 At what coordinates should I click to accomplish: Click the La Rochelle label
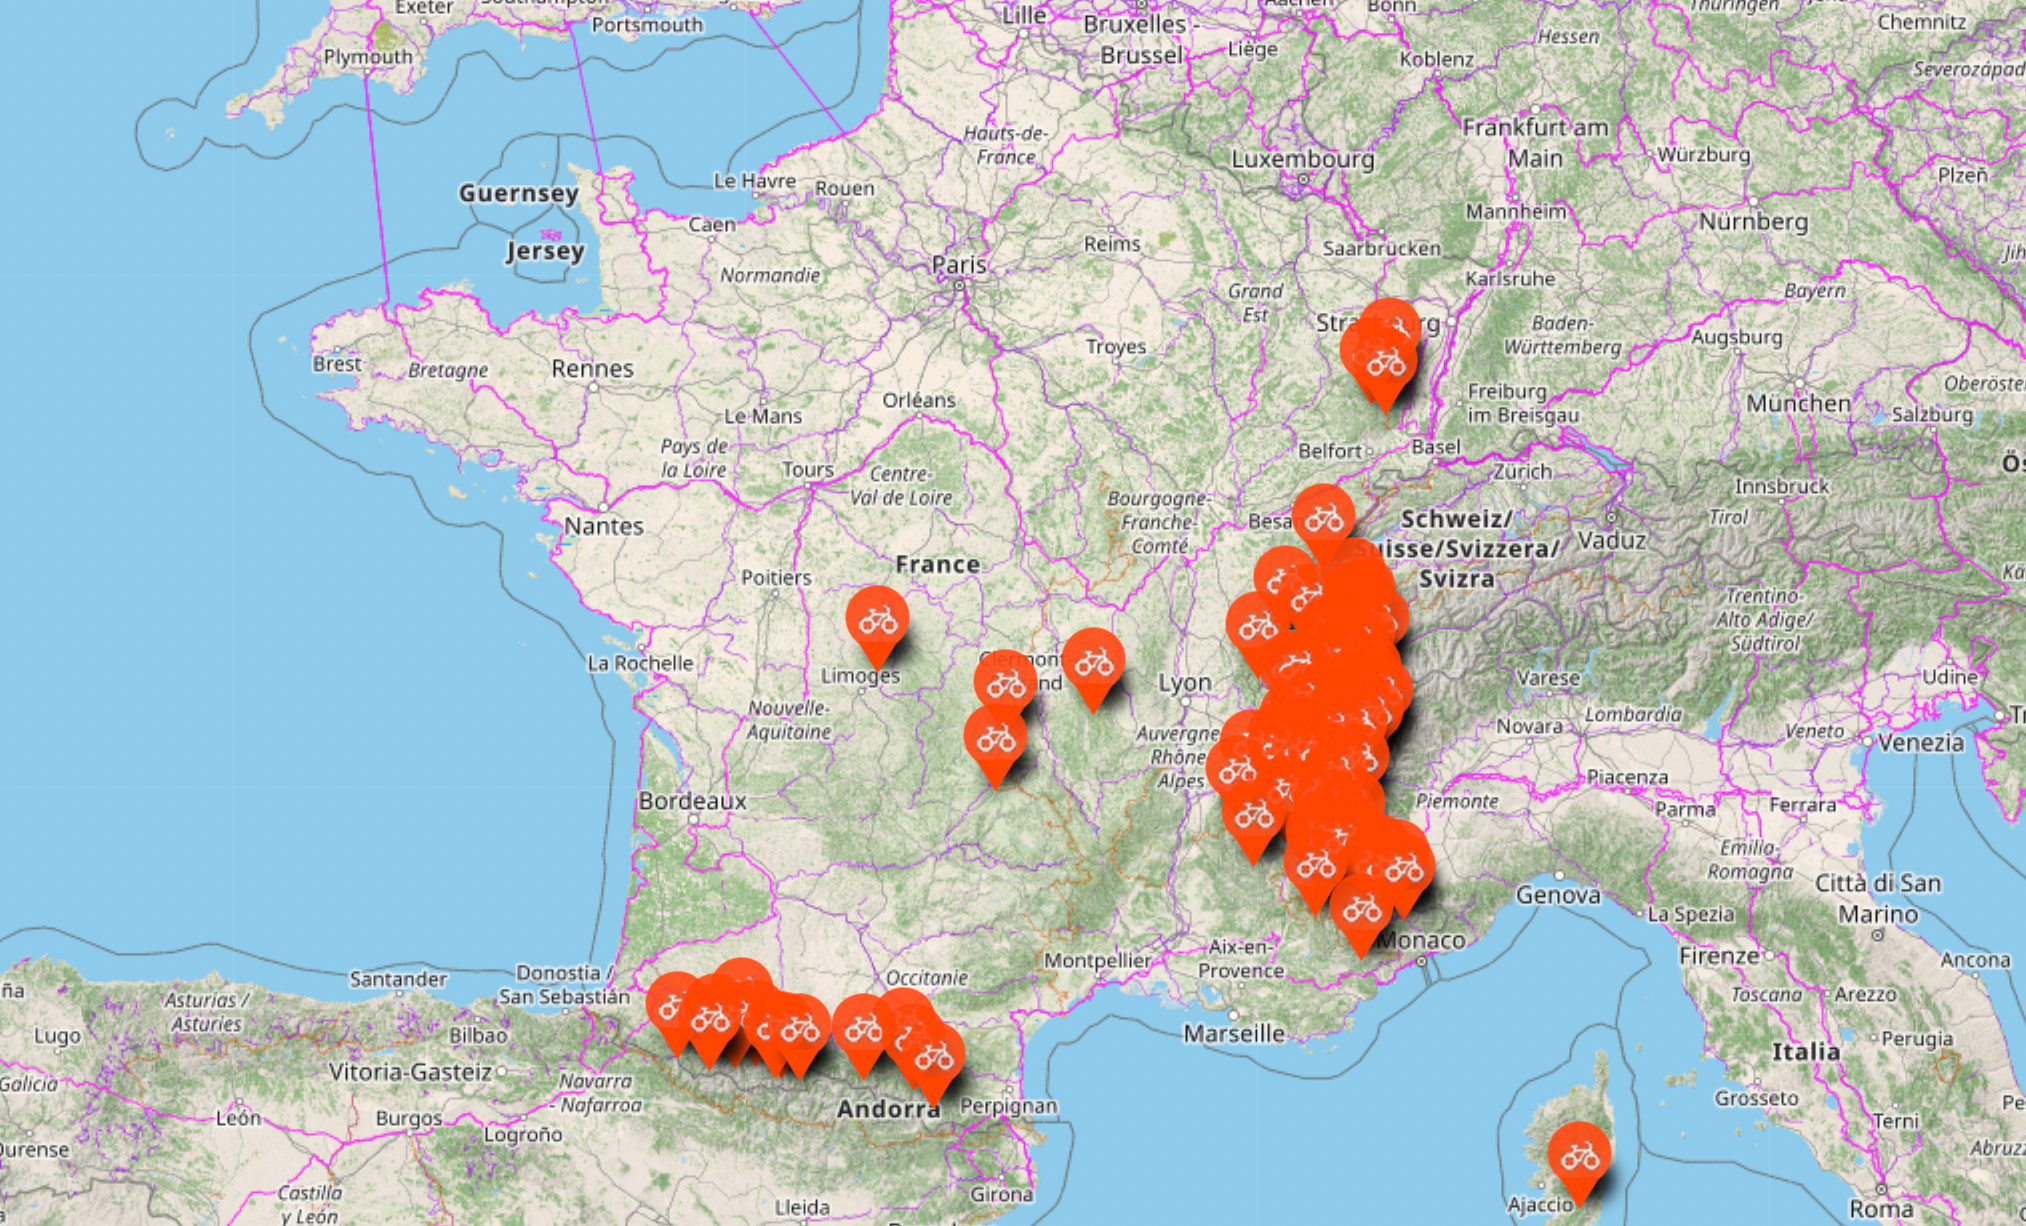640,663
